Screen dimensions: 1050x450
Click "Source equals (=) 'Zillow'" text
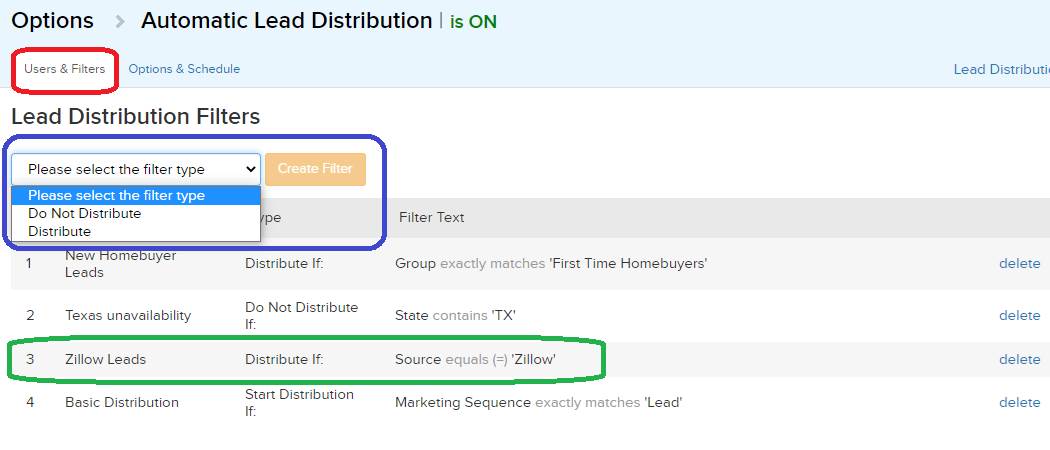(475, 360)
